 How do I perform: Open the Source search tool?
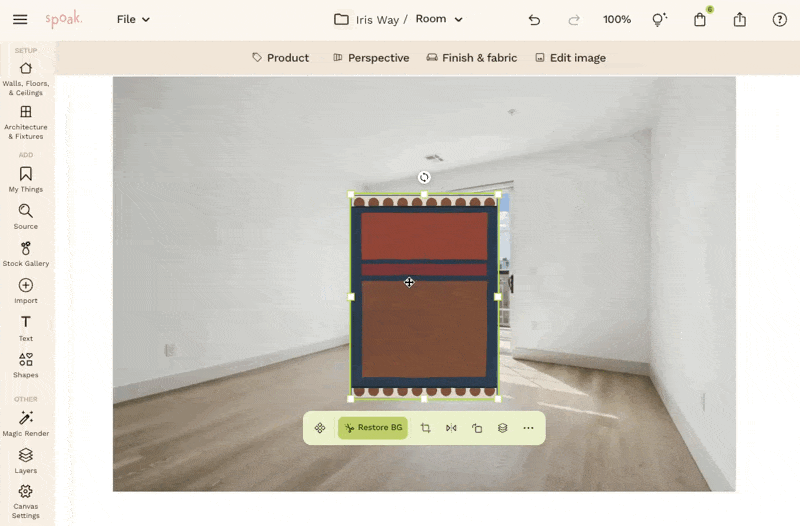coord(26,217)
